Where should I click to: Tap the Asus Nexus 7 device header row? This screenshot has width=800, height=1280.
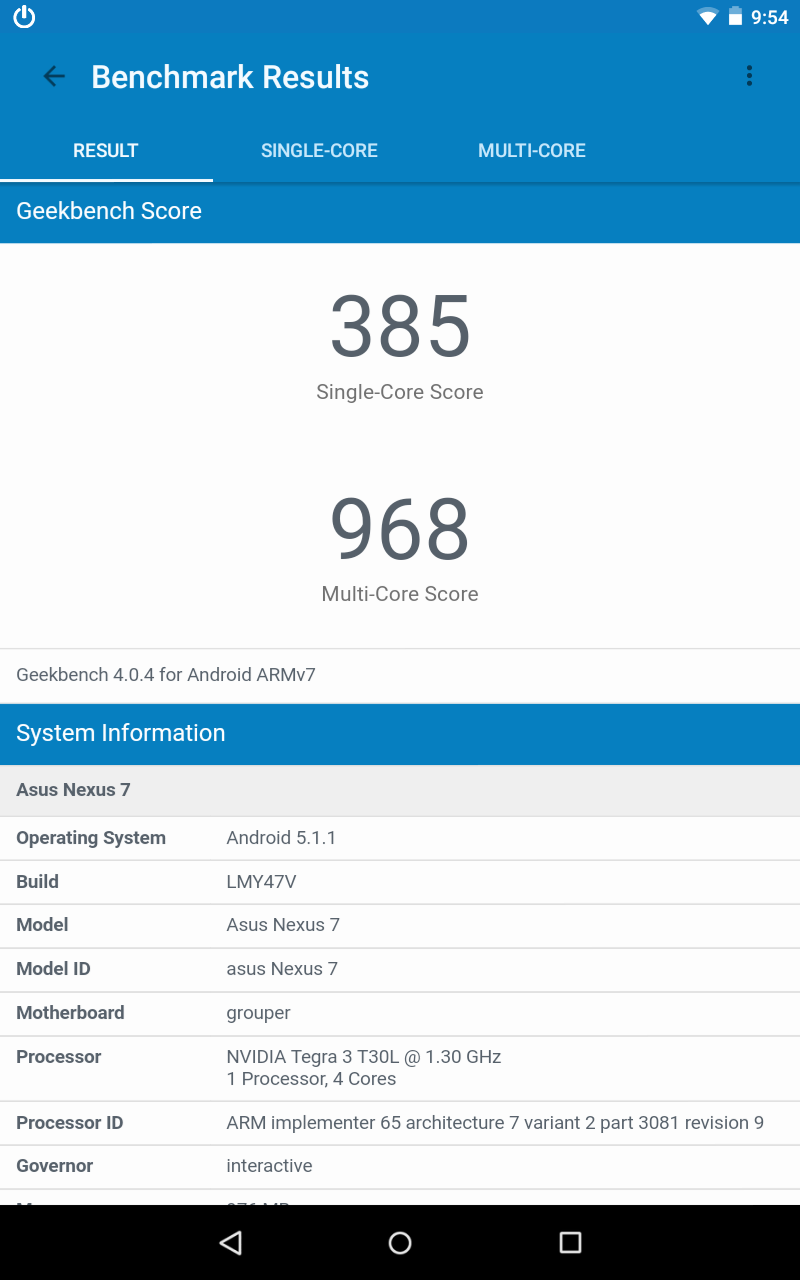(400, 790)
